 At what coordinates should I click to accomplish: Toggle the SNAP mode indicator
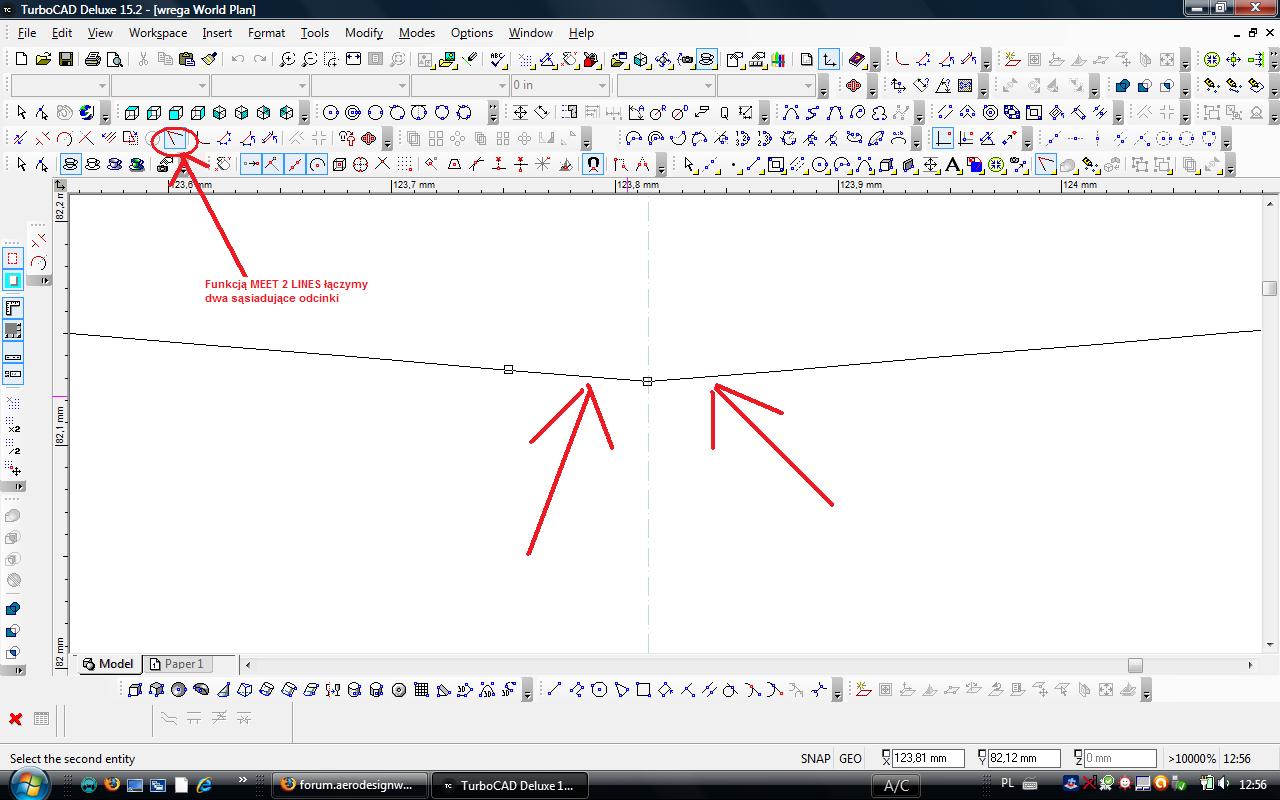(x=815, y=759)
